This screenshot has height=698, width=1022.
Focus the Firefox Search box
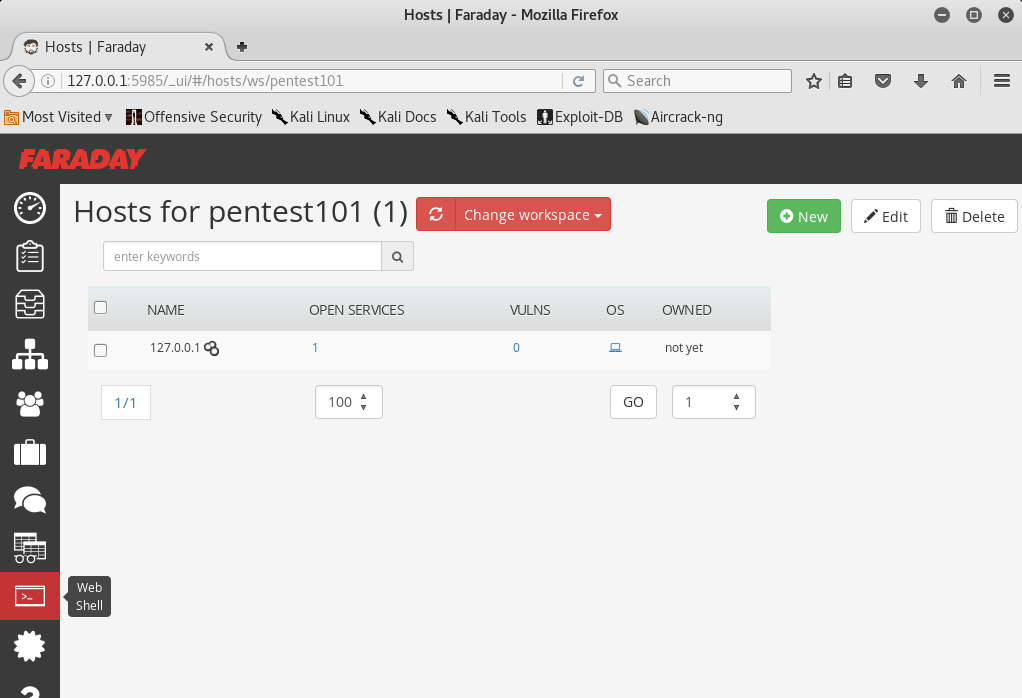(697, 81)
